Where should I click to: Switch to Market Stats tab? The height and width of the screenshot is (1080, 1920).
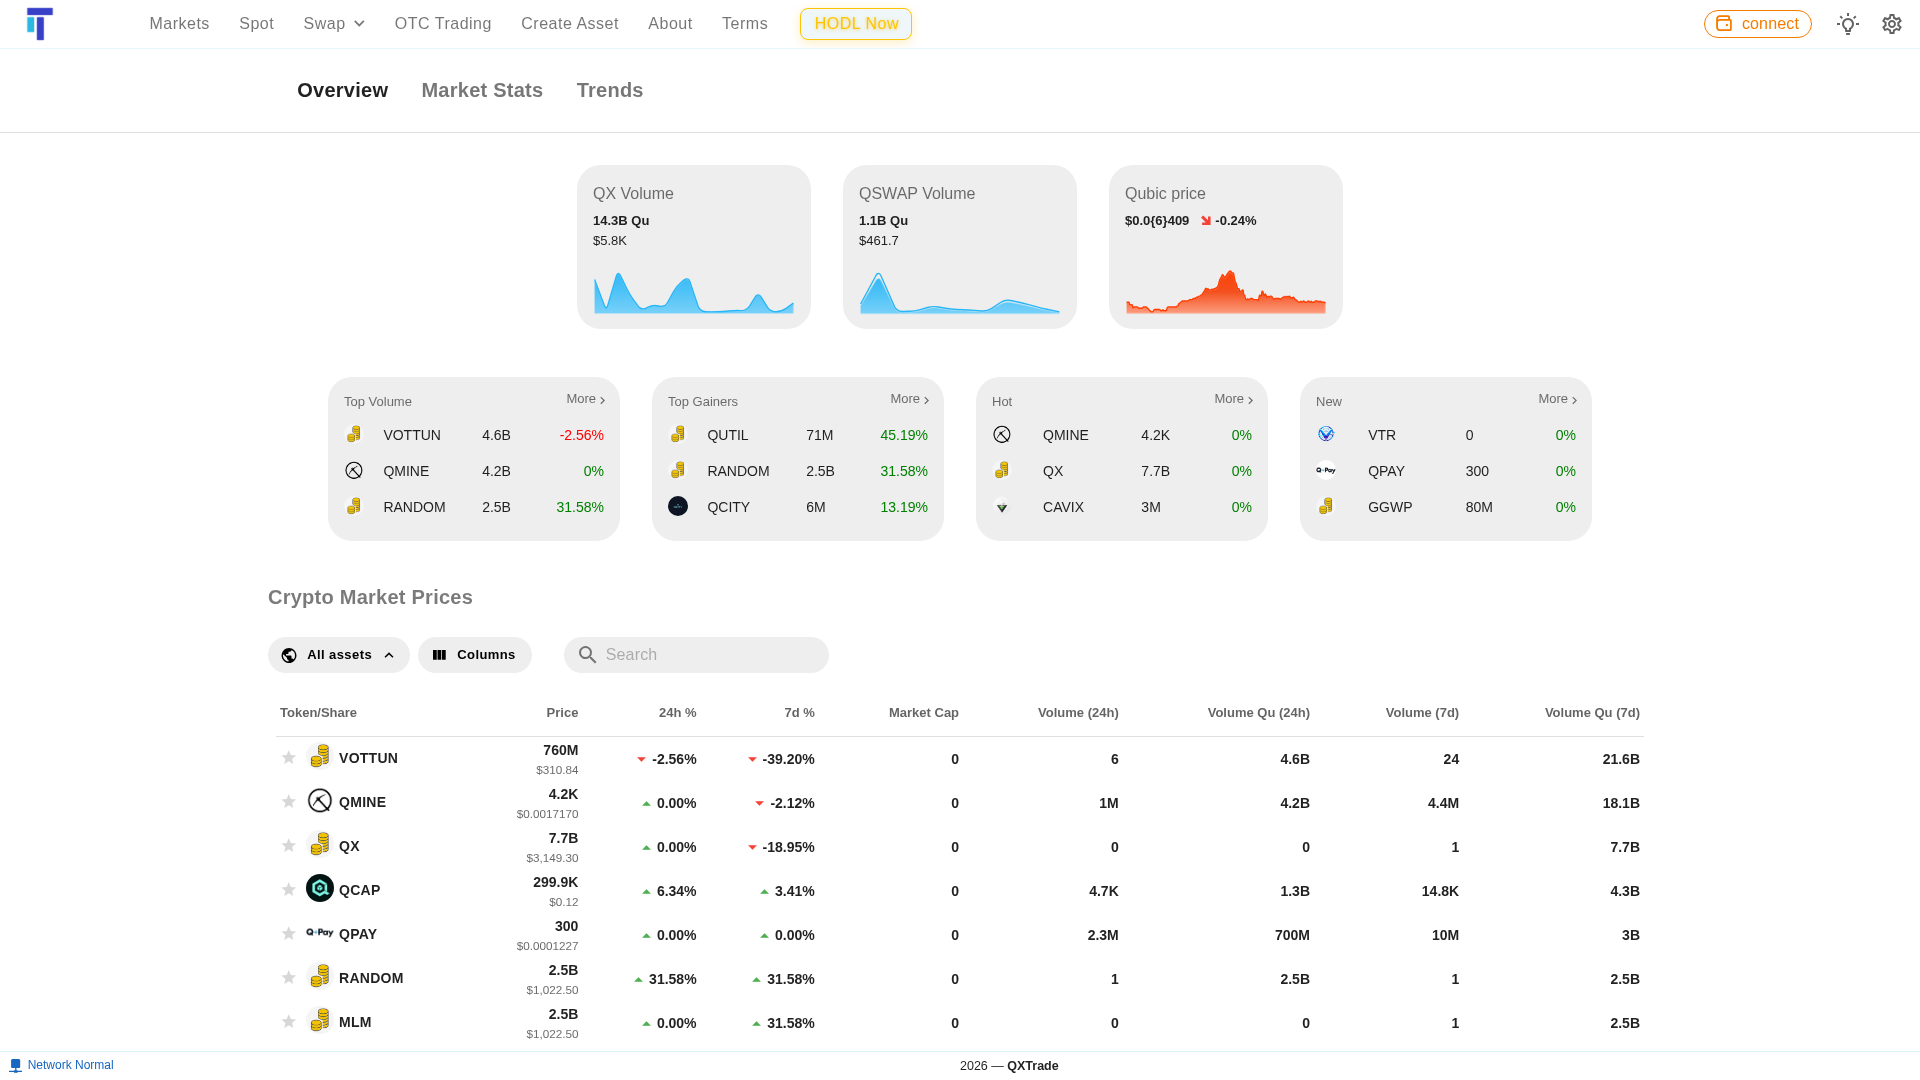[x=482, y=90]
